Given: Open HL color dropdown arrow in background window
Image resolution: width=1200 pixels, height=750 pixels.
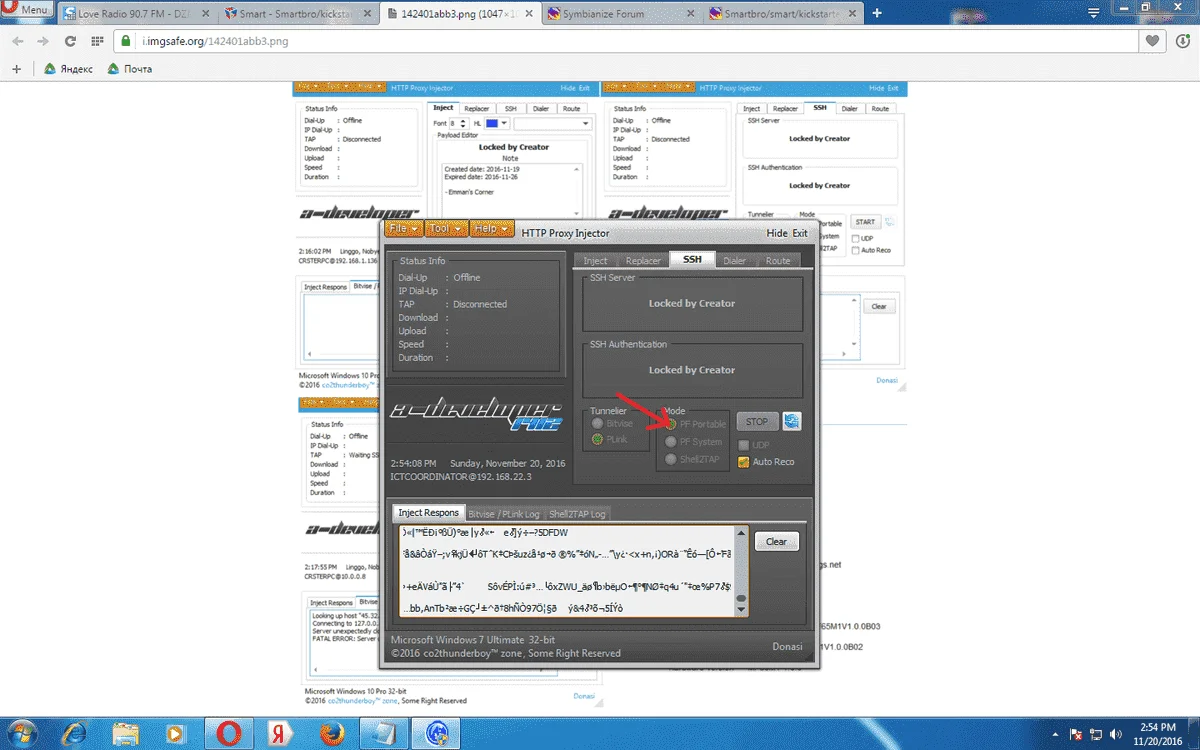Looking at the screenshot, I should point(505,123).
